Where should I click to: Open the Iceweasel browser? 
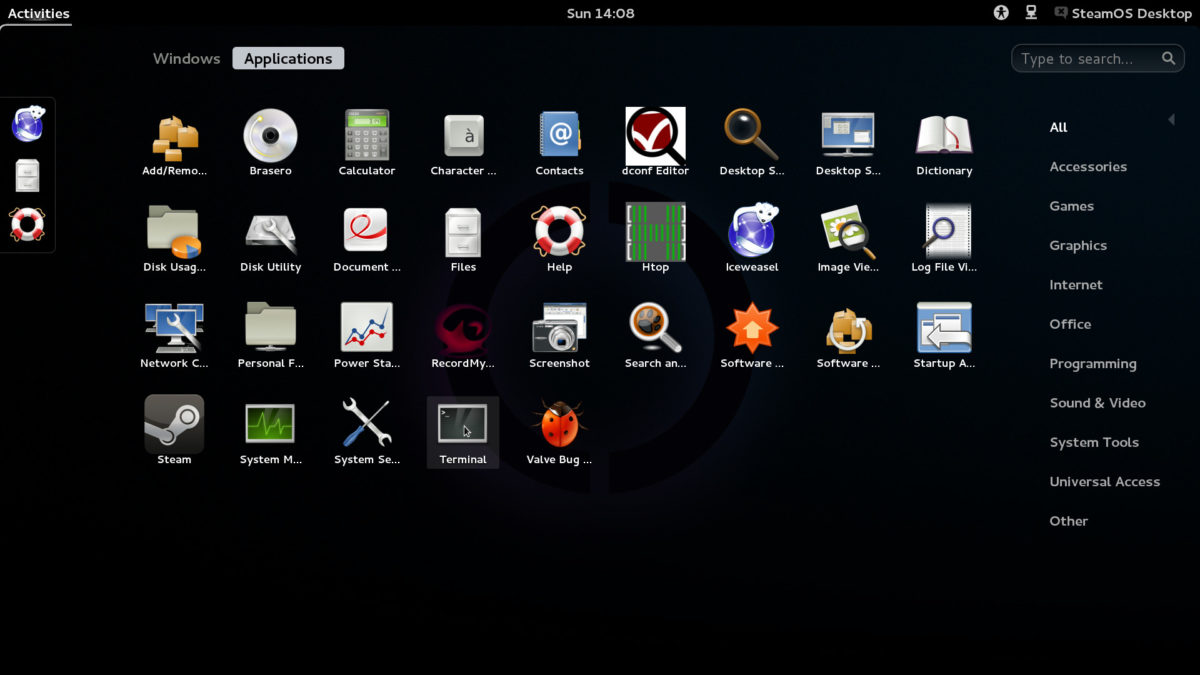[x=751, y=232]
